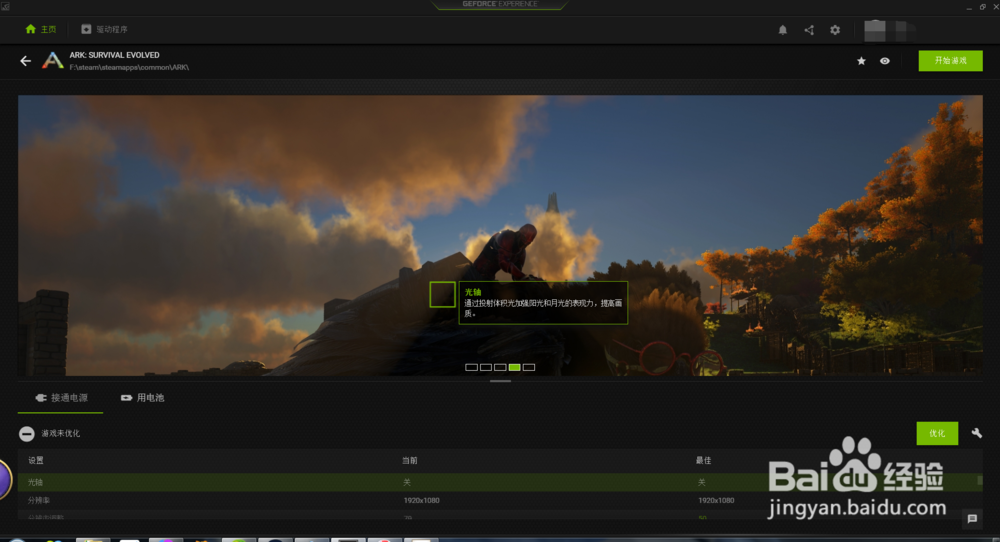Switch to the 用电池 battery tab
Viewport: 1000px width, 542px height.
coord(142,398)
